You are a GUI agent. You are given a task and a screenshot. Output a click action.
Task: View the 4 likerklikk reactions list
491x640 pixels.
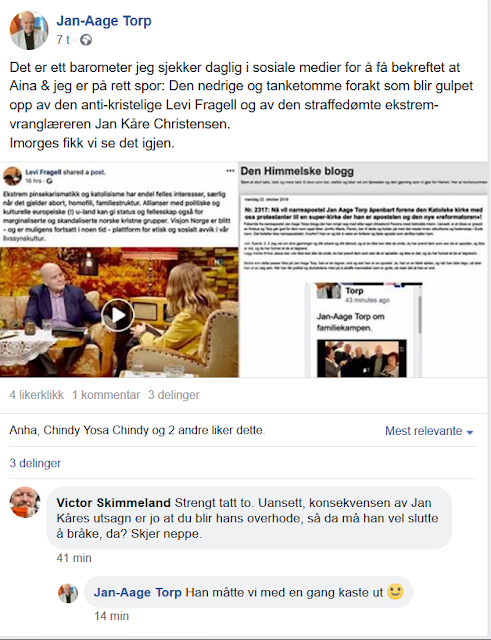tap(36, 395)
